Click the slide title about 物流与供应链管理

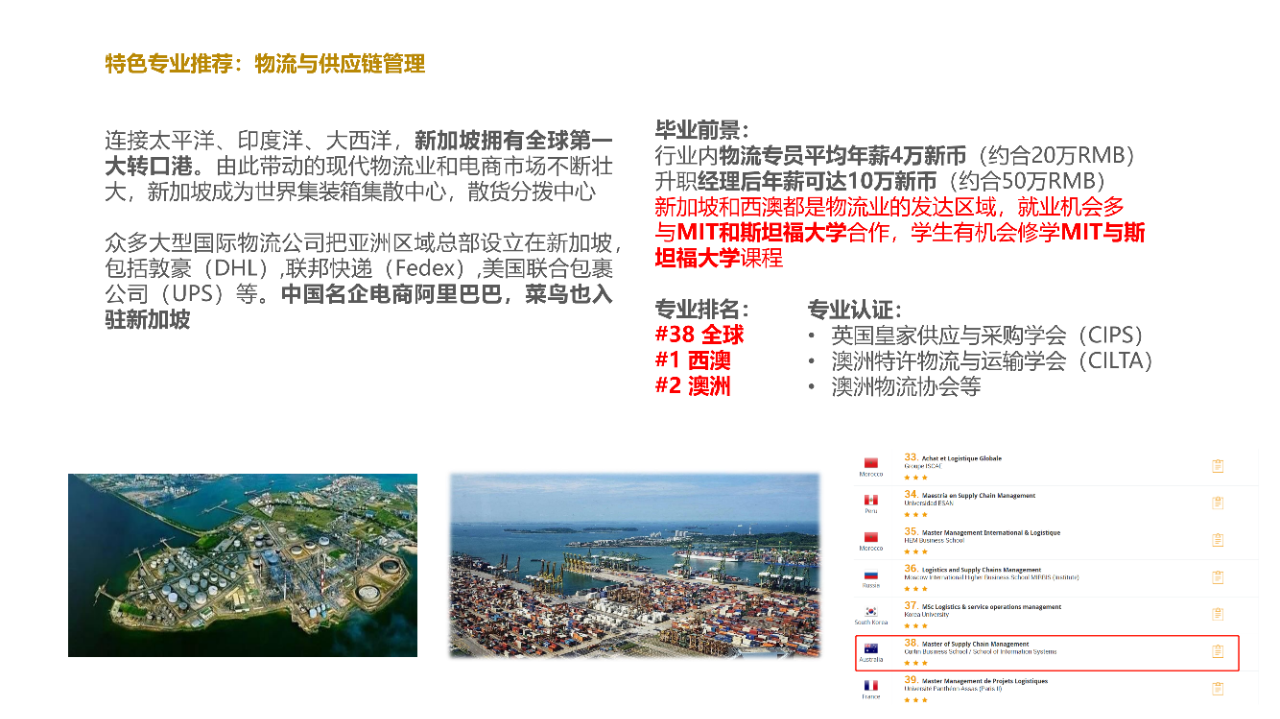click(265, 64)
